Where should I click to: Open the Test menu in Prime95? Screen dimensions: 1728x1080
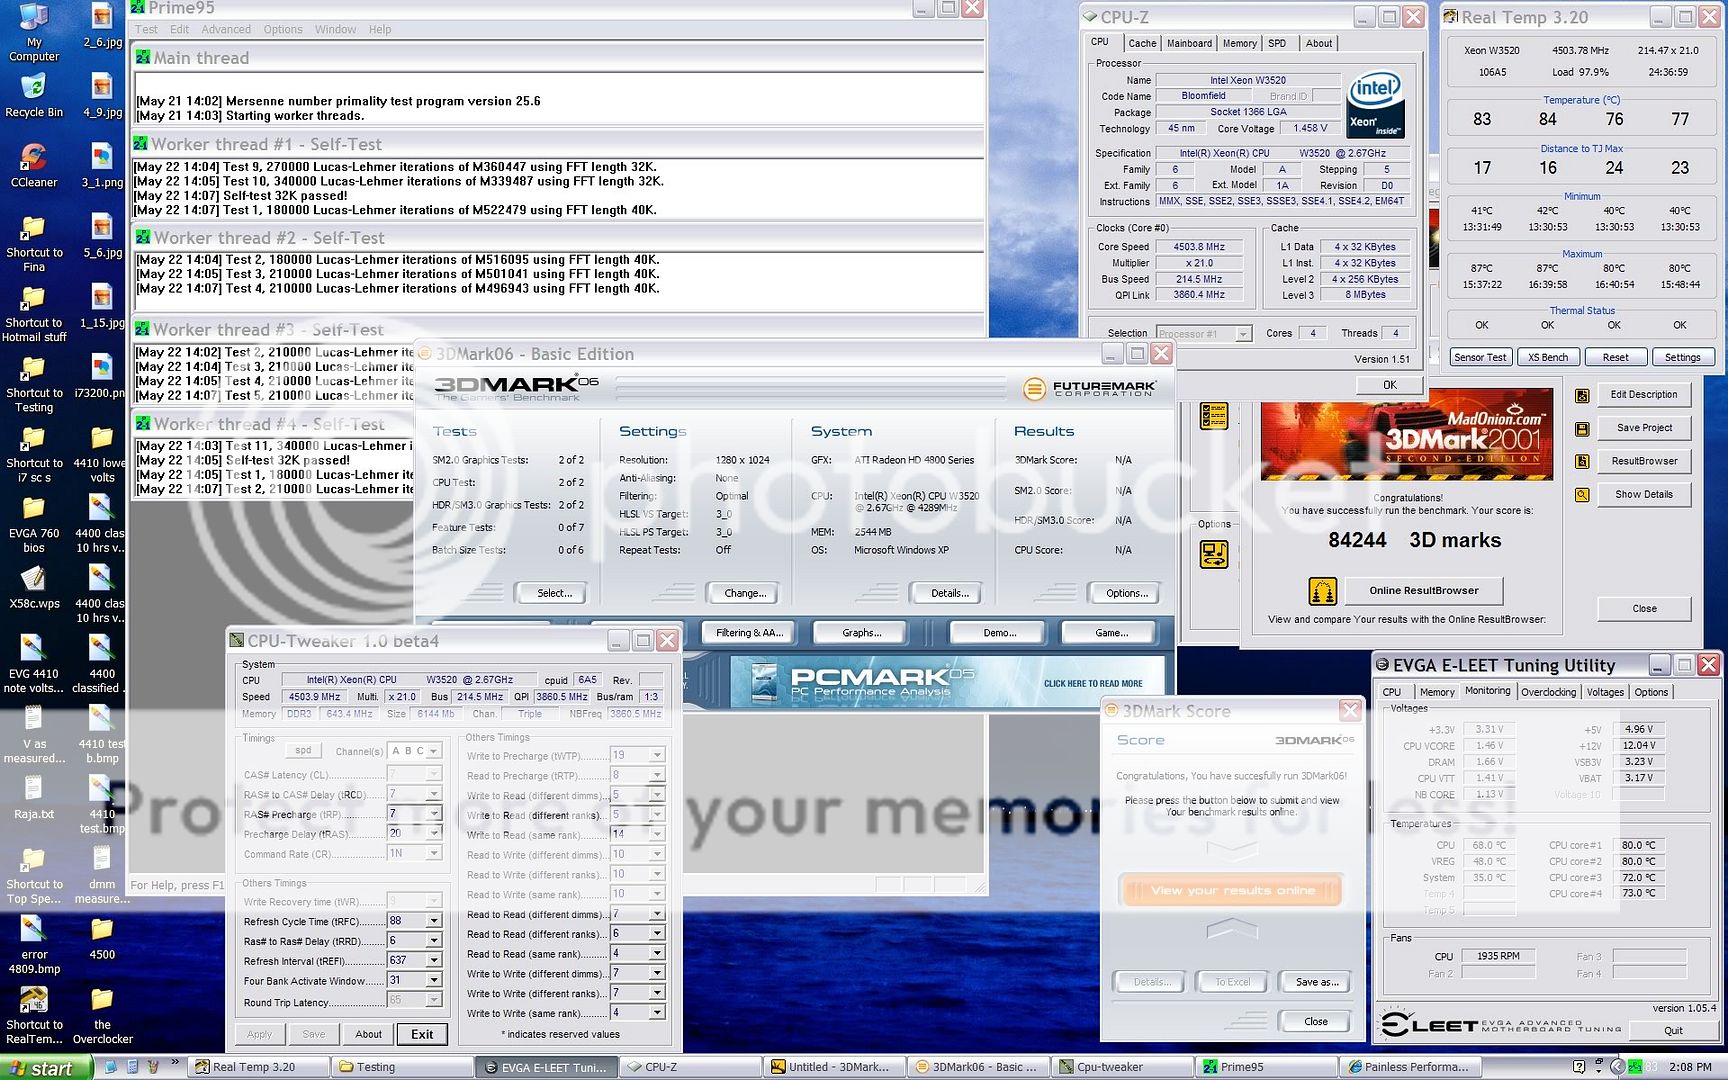(146, 30)
